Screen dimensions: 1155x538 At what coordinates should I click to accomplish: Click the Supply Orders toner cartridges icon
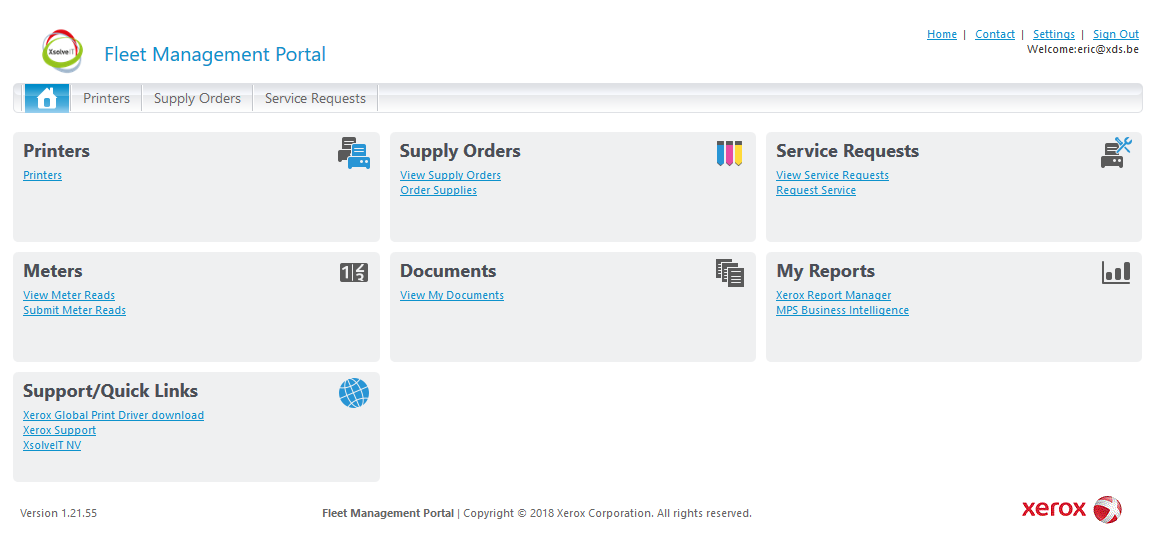coord(729,153)
